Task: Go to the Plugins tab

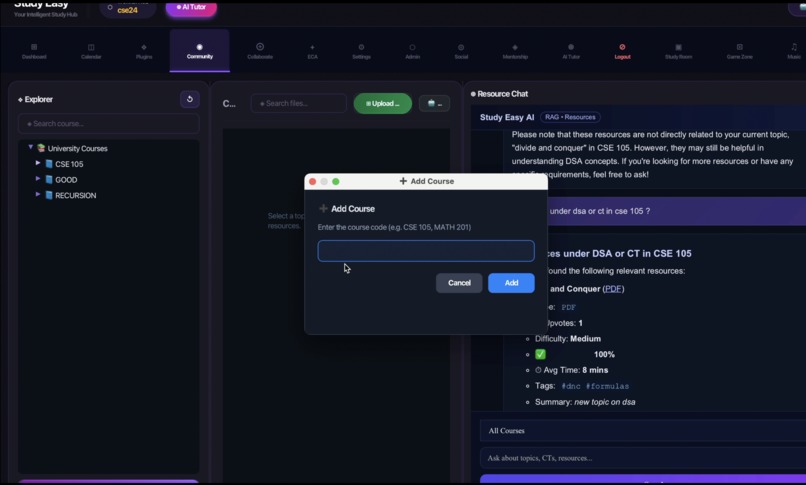Action: [144, 51]
